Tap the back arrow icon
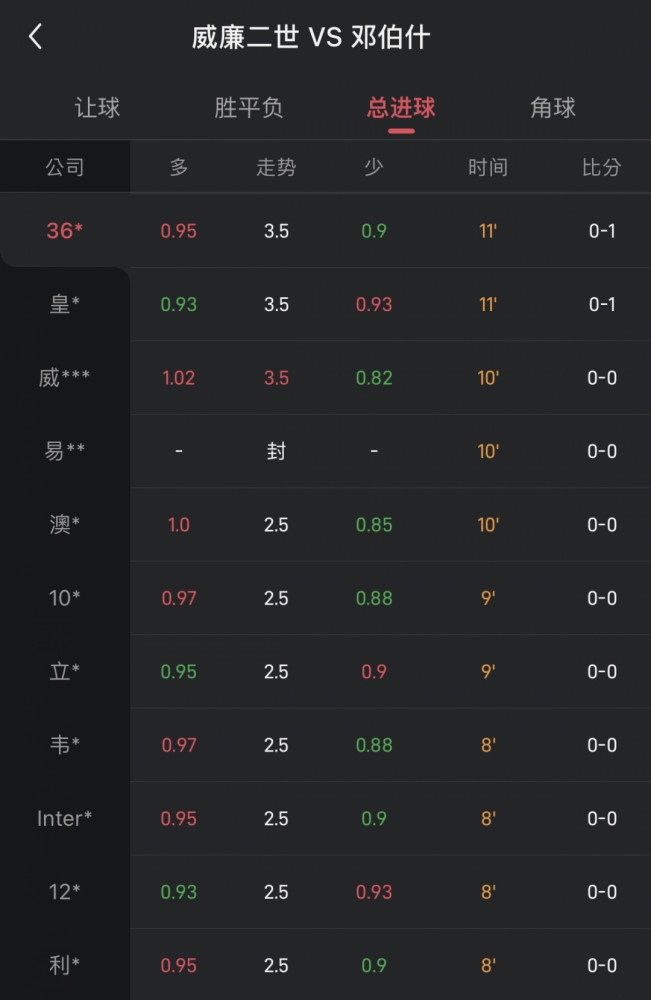 36,36
